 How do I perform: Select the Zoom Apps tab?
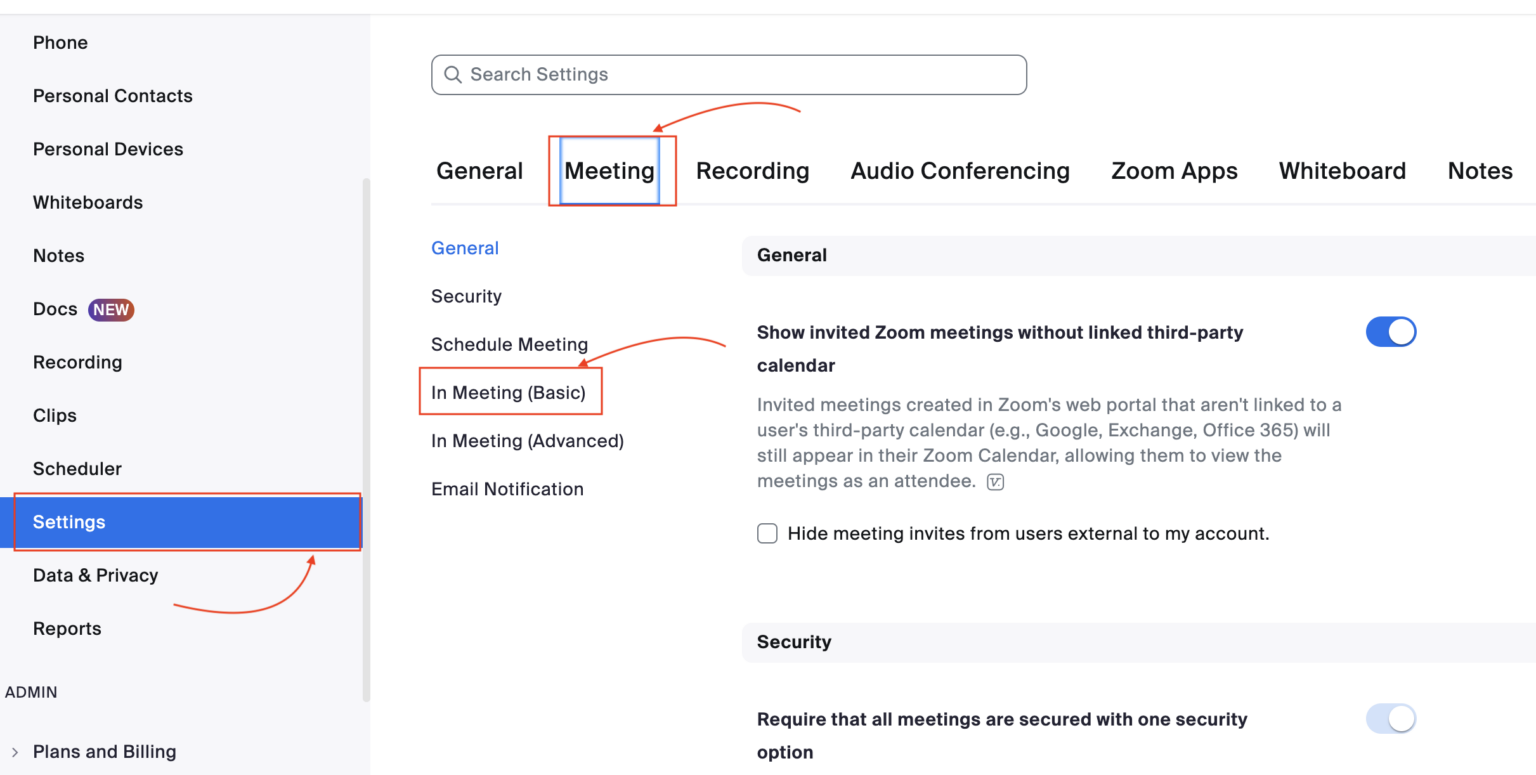(x=1174, y=171)
